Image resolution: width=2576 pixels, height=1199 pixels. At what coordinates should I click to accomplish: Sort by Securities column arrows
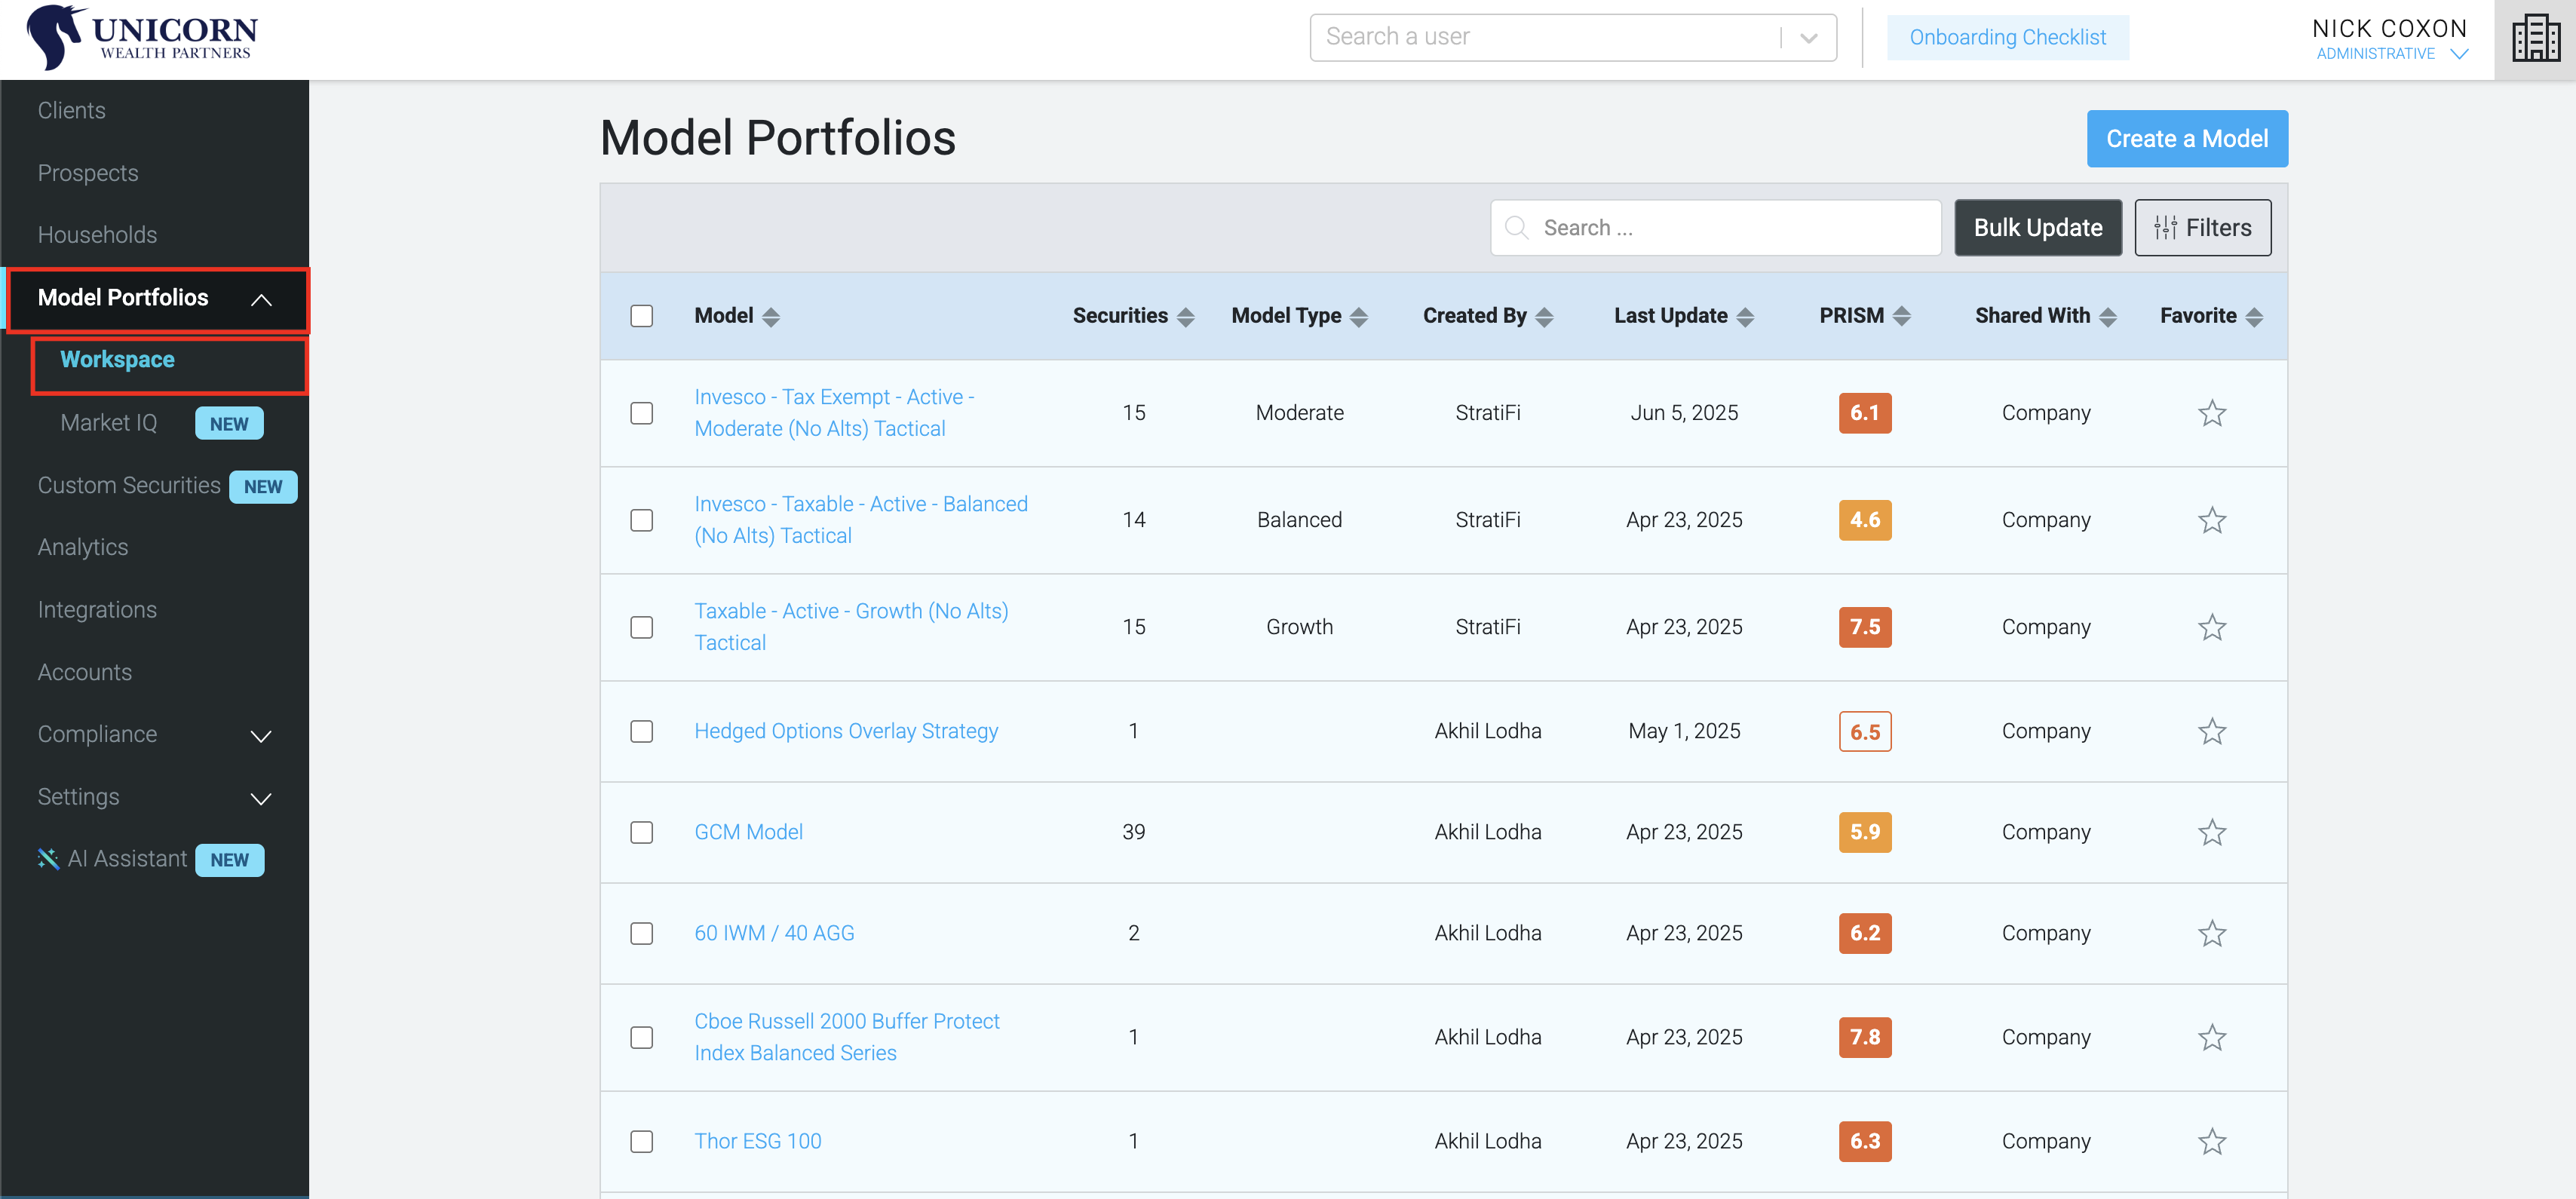click(x=1185, y=317)
